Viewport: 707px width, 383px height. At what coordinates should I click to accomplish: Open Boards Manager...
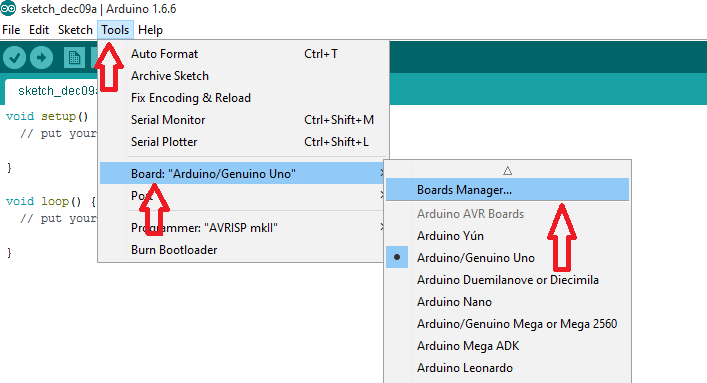pos(507,190)
